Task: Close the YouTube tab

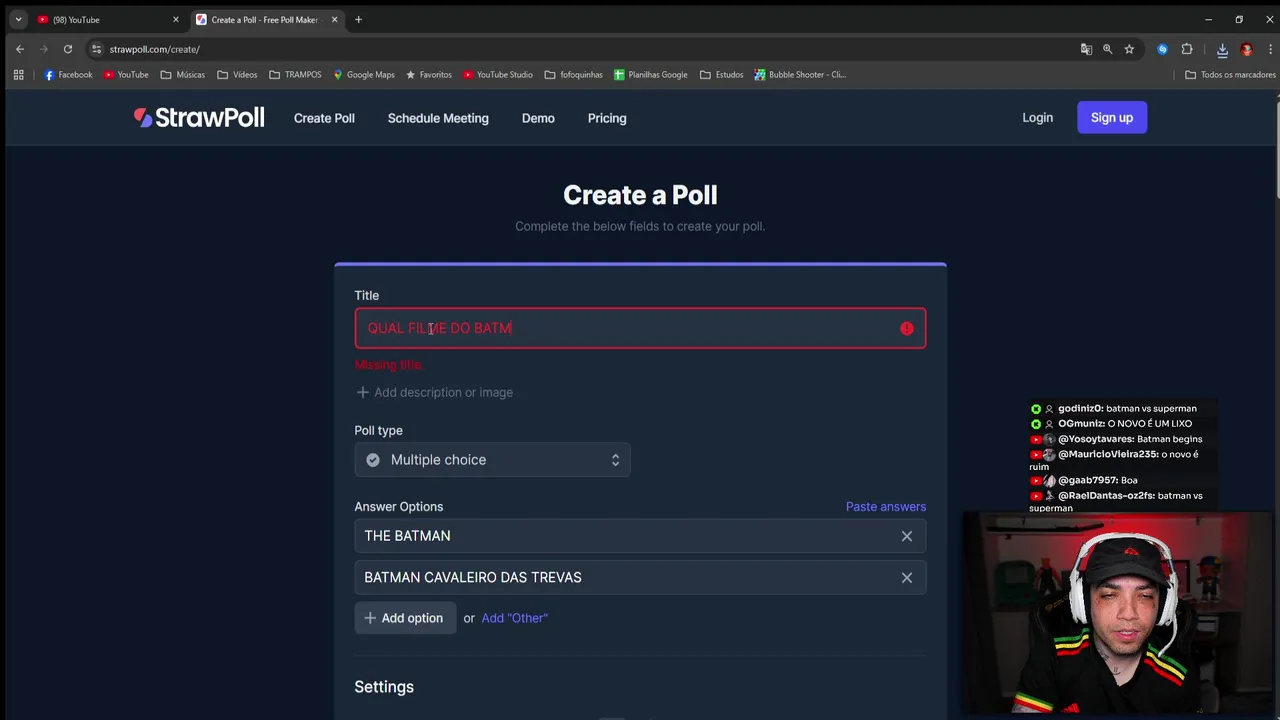Action: coord(176,19)
